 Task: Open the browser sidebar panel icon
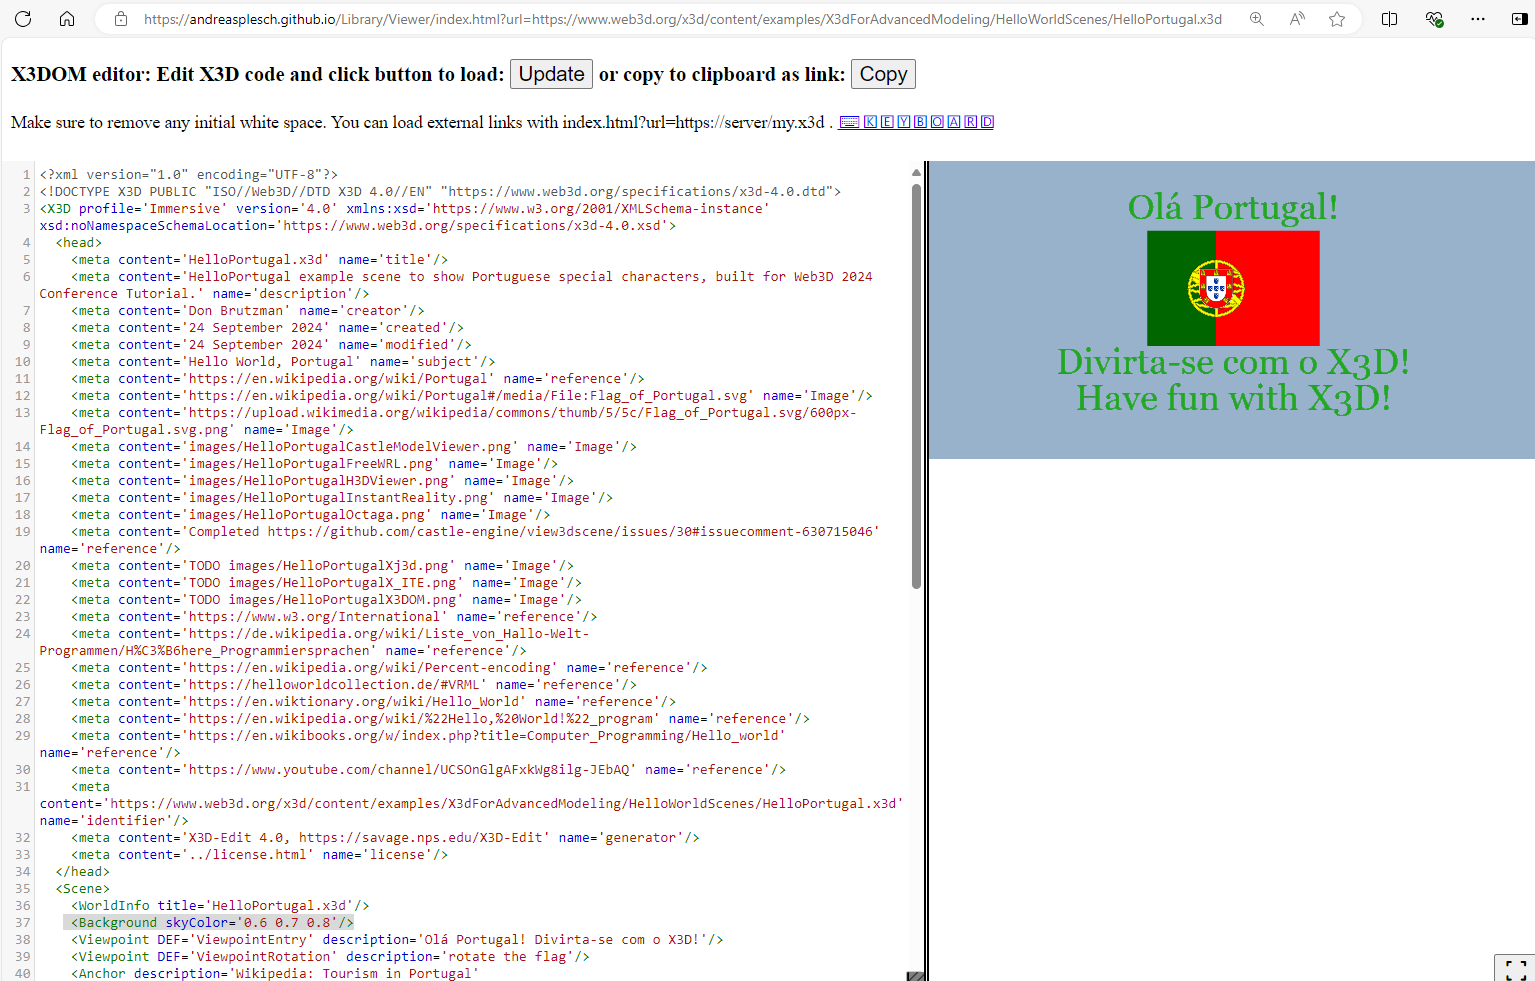pos(1519,19)
